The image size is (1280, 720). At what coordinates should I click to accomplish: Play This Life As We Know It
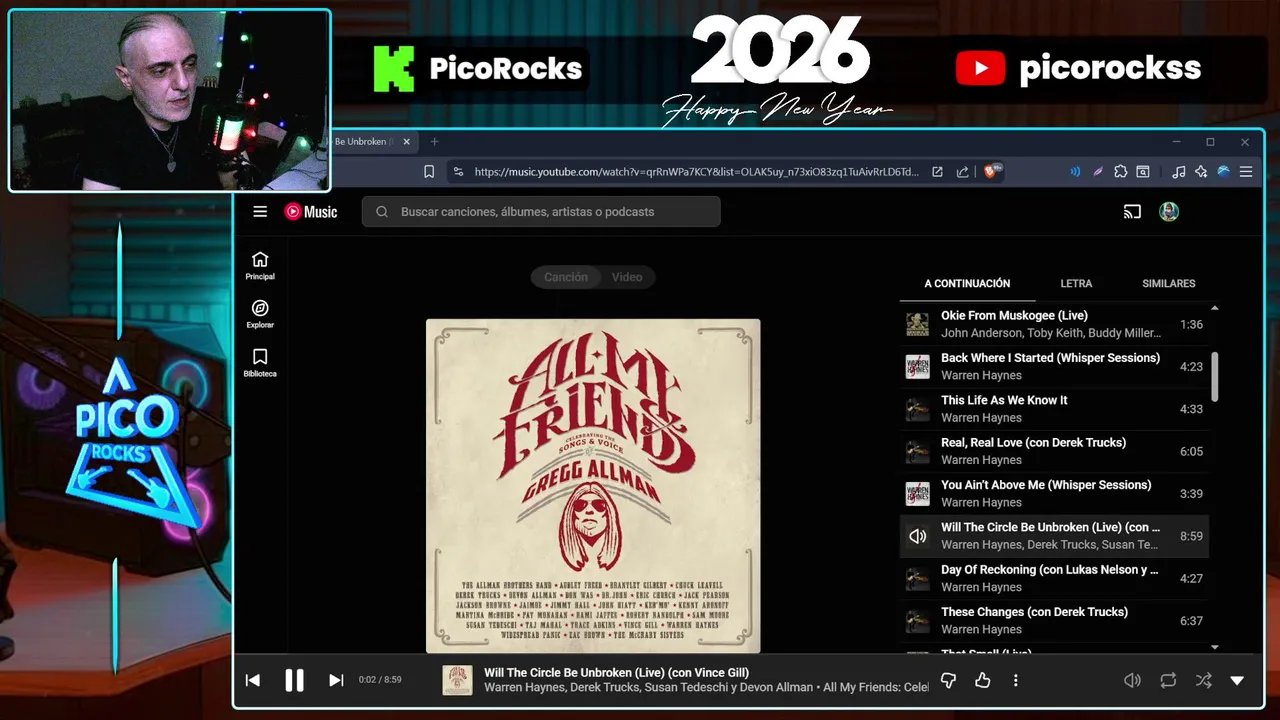(1054, 409)
